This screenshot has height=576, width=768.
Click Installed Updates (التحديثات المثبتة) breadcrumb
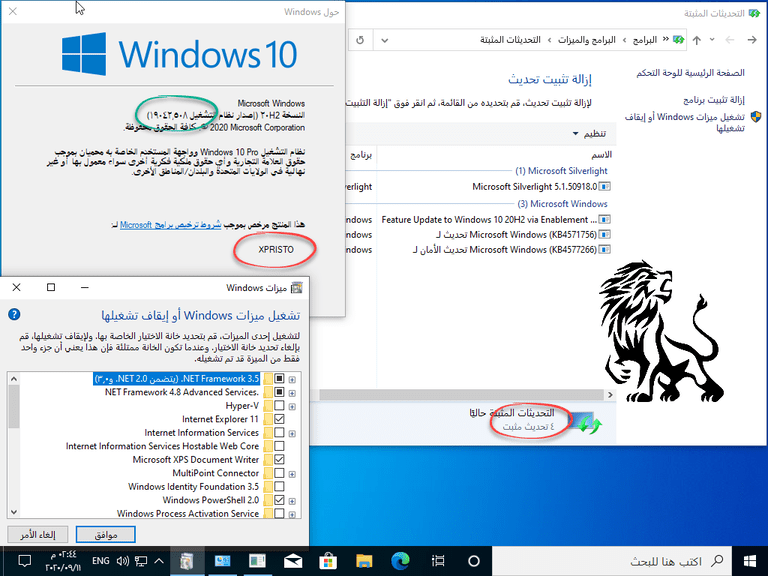[510, 40]
